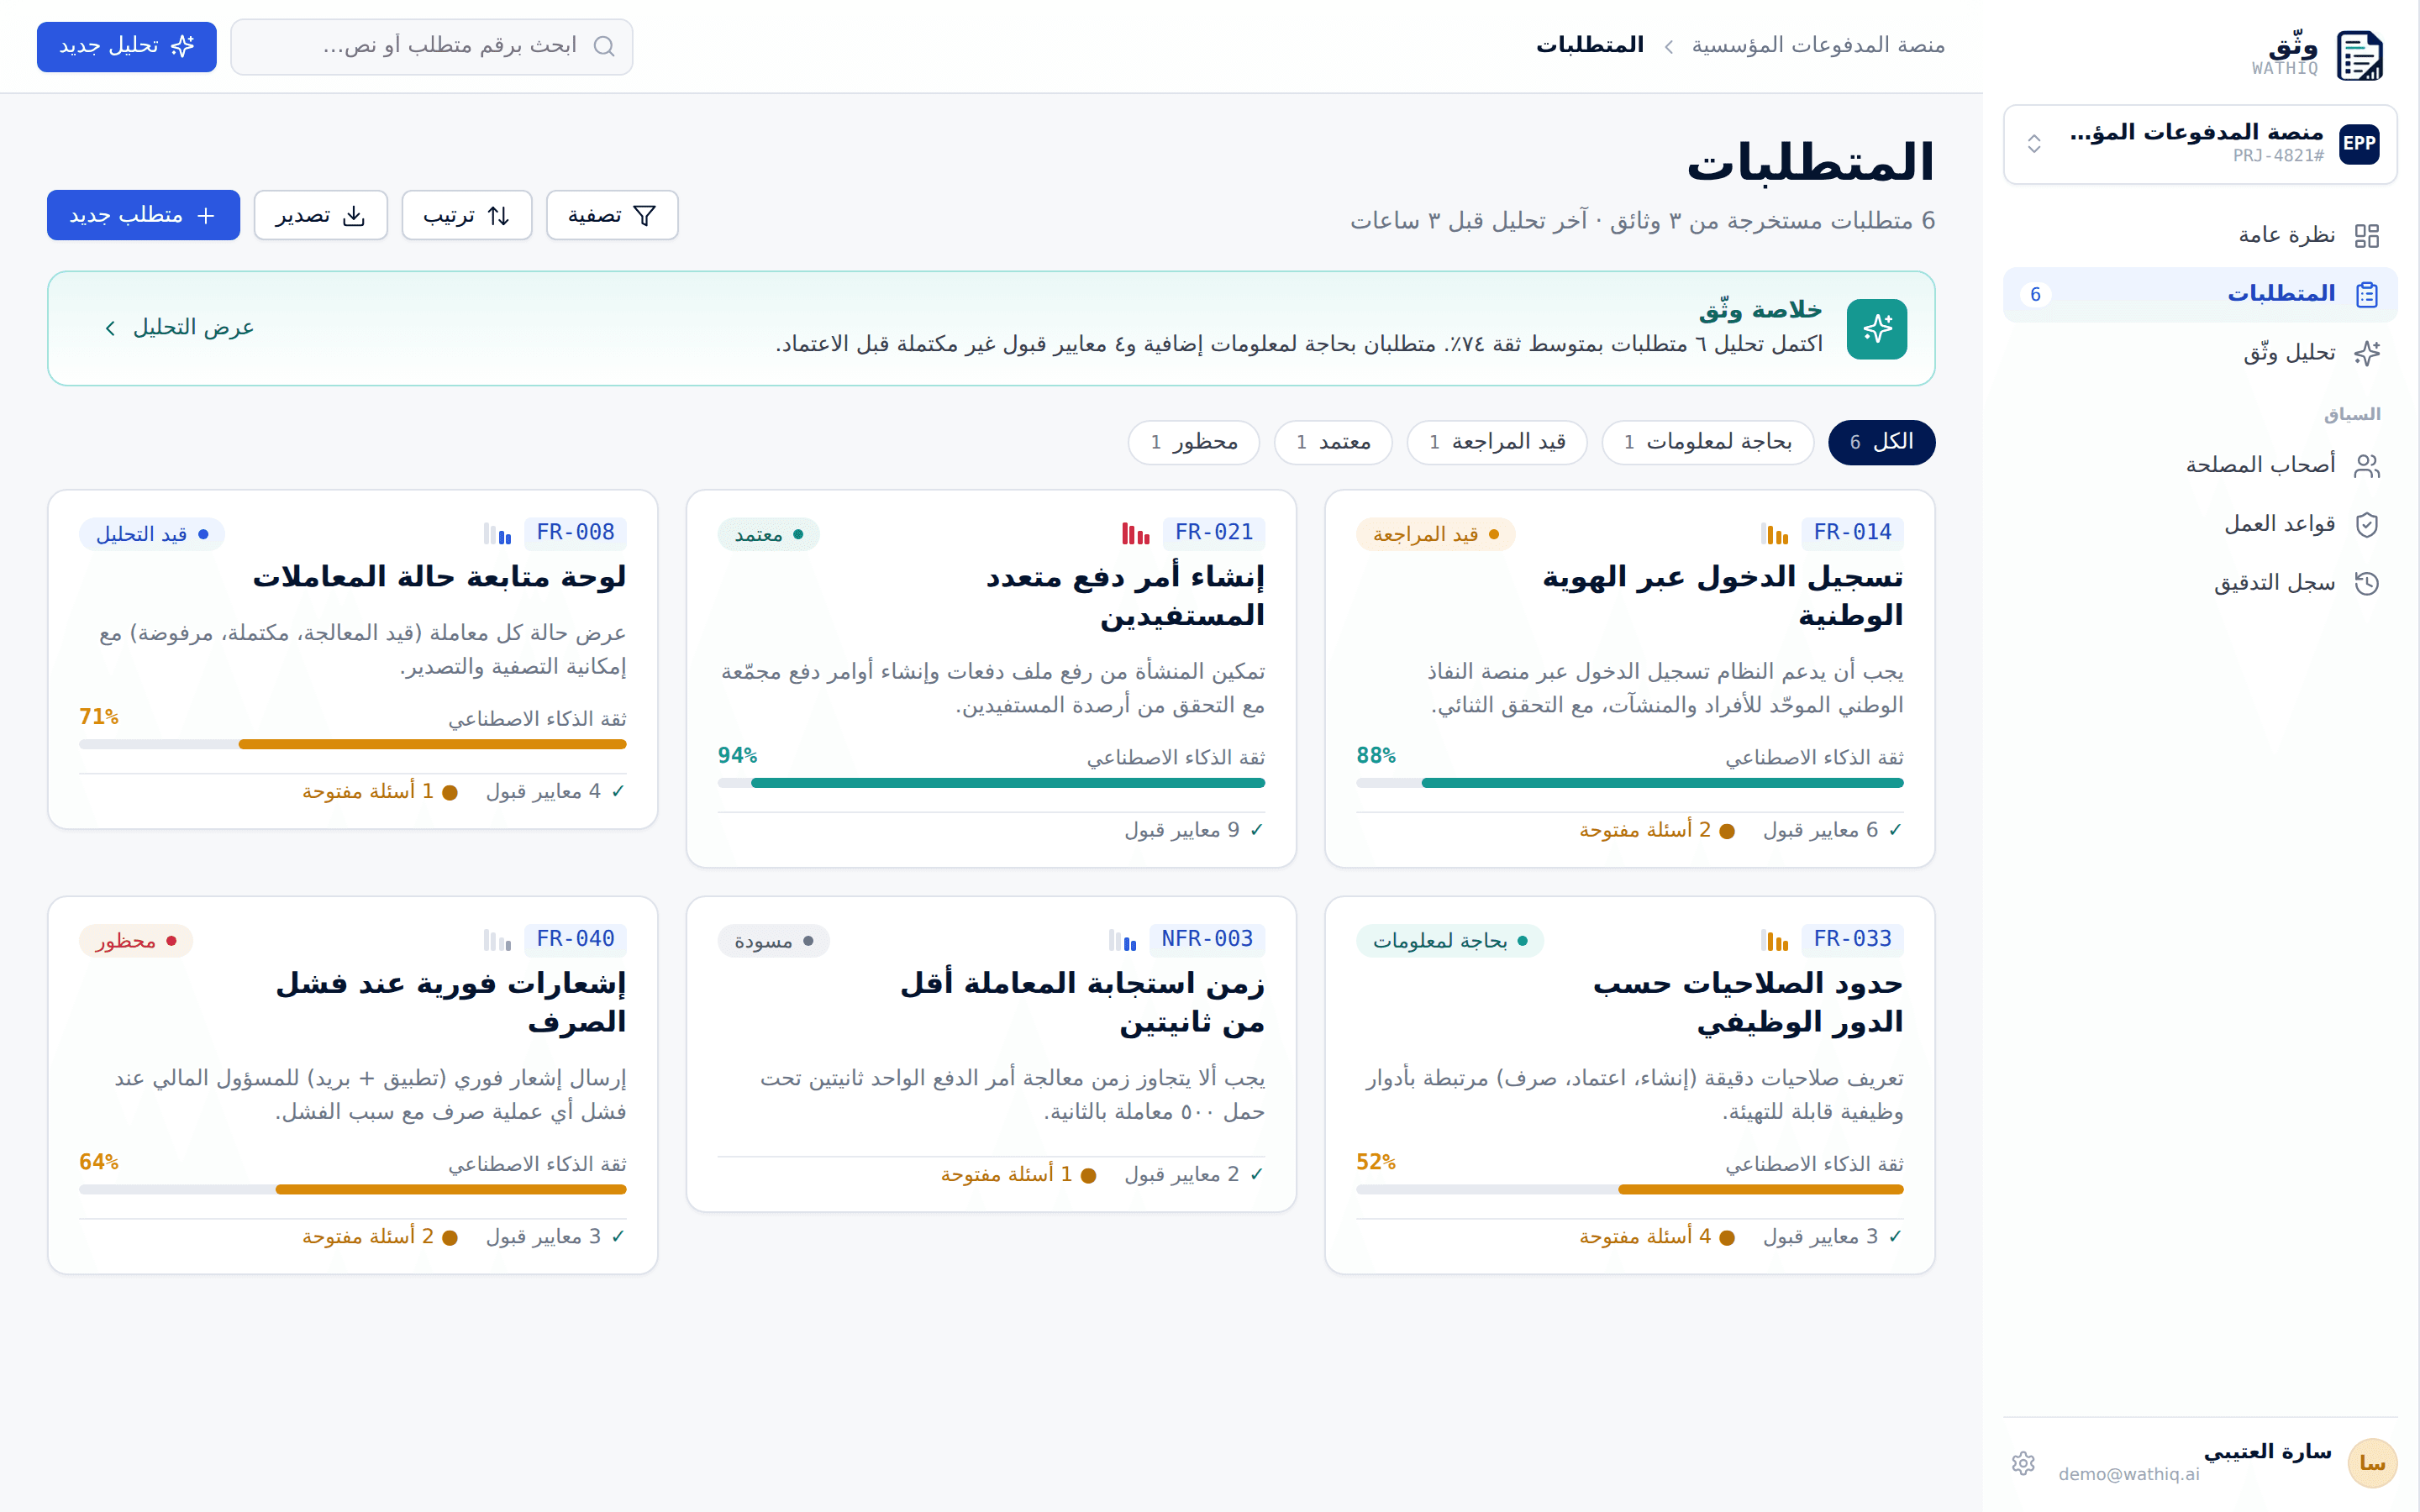Click the FR-014 ID tag
The image size is (2420, 1512).
pyautogui.click(x=1852, y=533)
